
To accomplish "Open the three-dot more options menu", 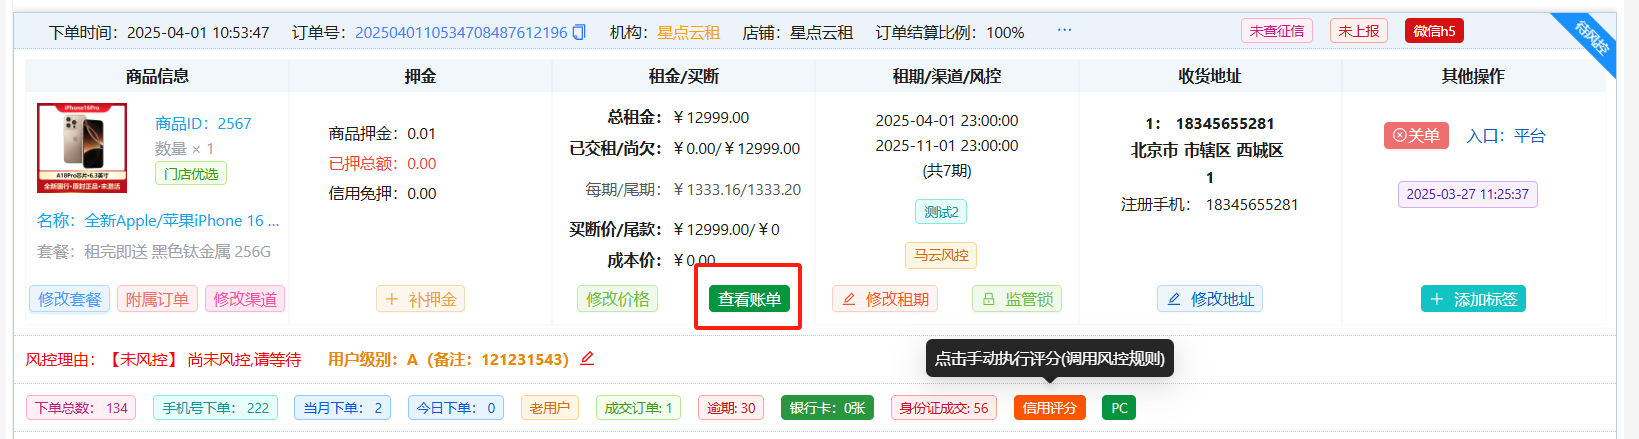I will point(1064,30).
